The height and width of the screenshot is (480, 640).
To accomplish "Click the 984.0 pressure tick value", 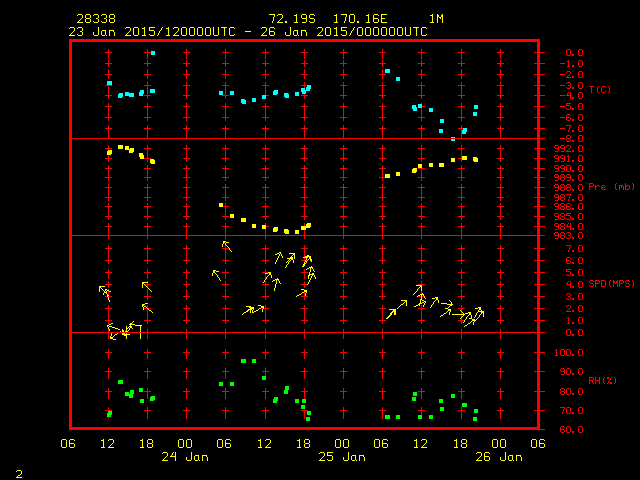I will point(569,227).
